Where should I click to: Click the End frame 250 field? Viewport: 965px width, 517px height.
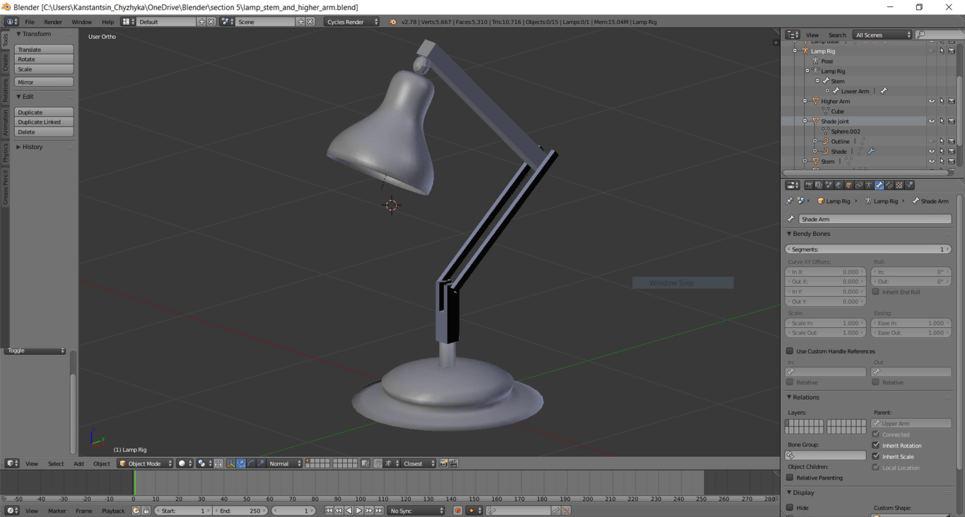tap(240, 510)
